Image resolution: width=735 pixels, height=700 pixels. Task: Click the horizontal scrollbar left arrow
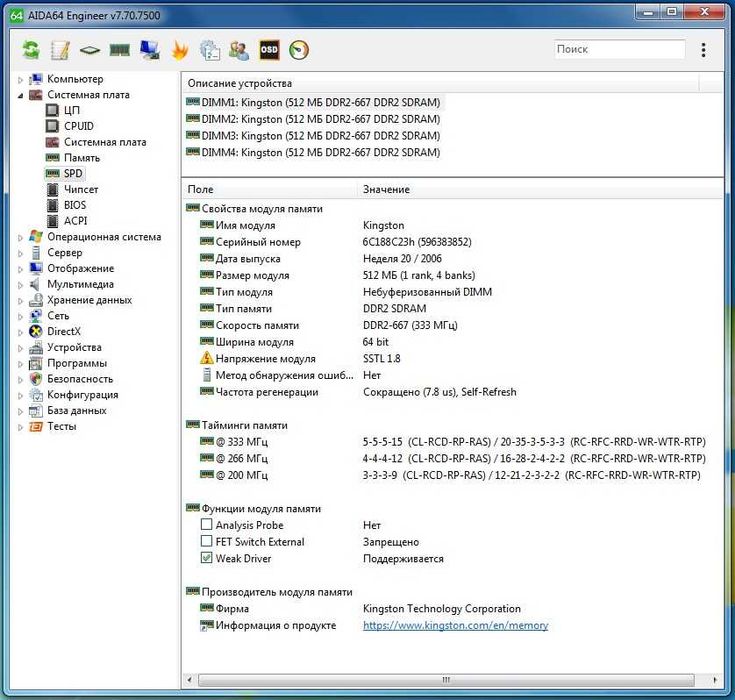point(189,679)
